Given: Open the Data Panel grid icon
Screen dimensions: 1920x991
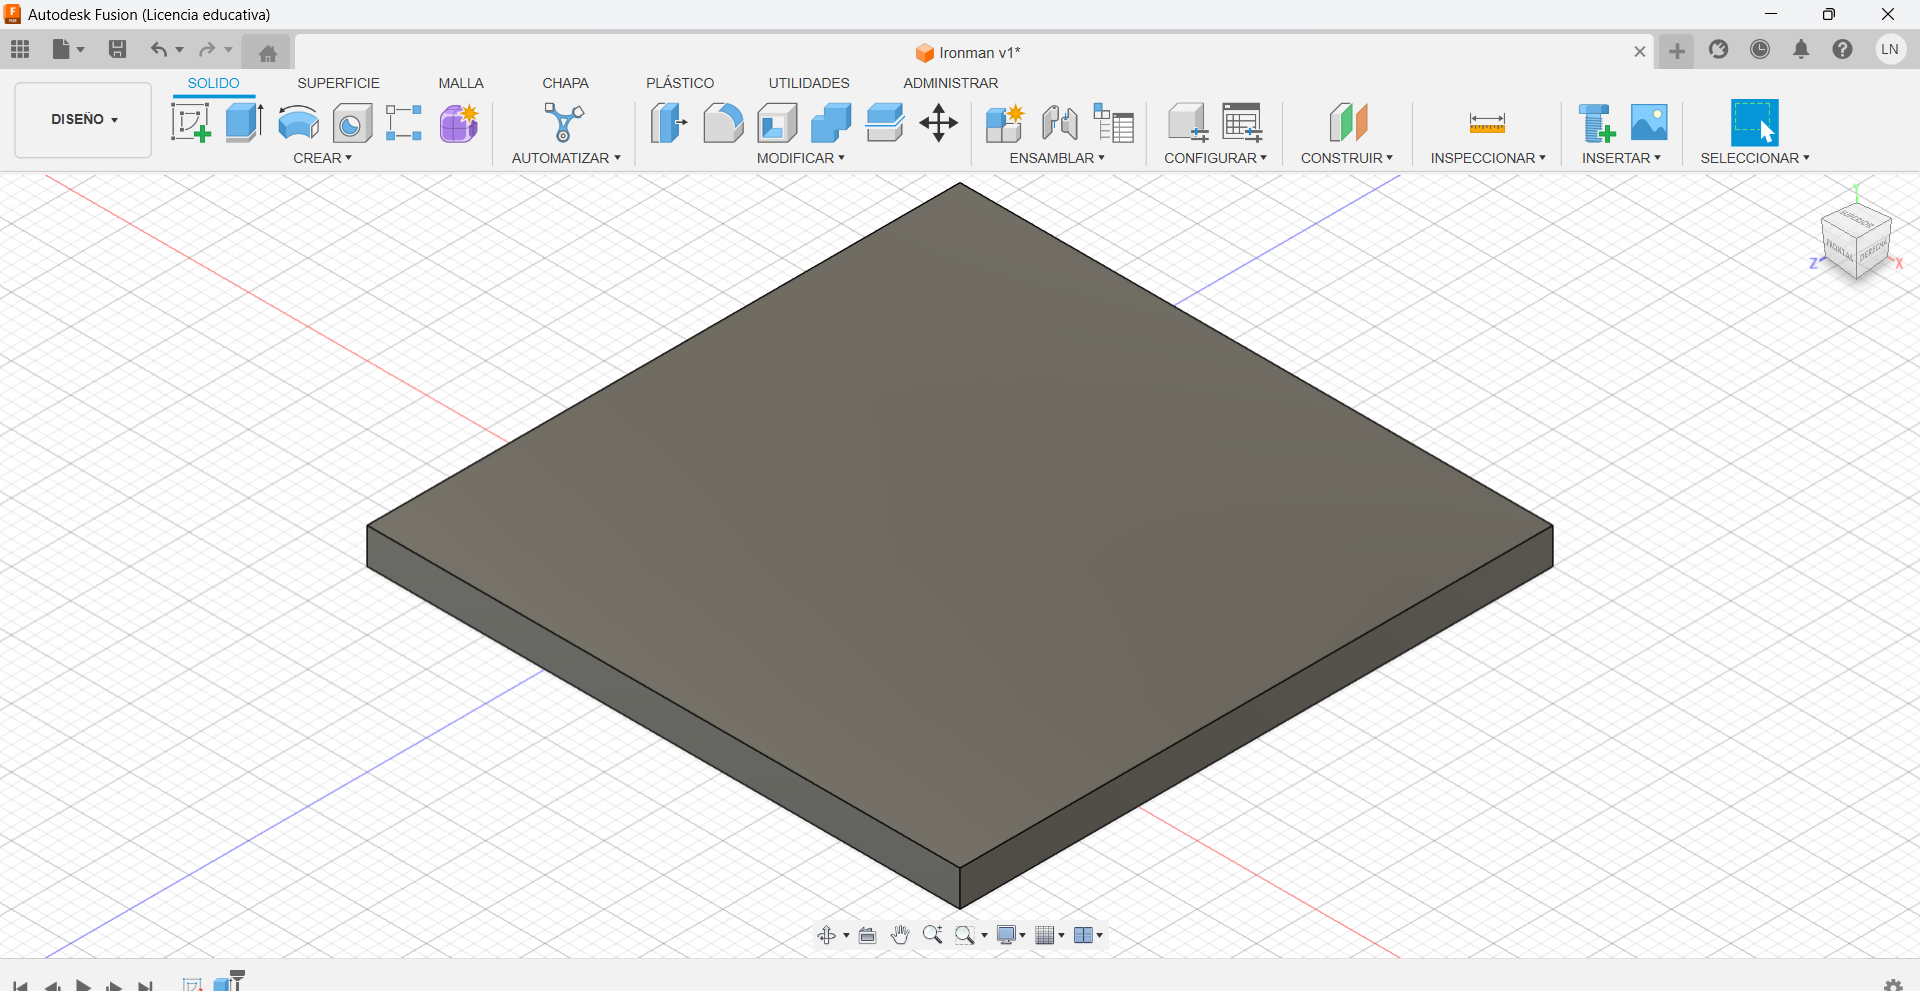Looking at the screenshot, I should (x=20, y=49).
